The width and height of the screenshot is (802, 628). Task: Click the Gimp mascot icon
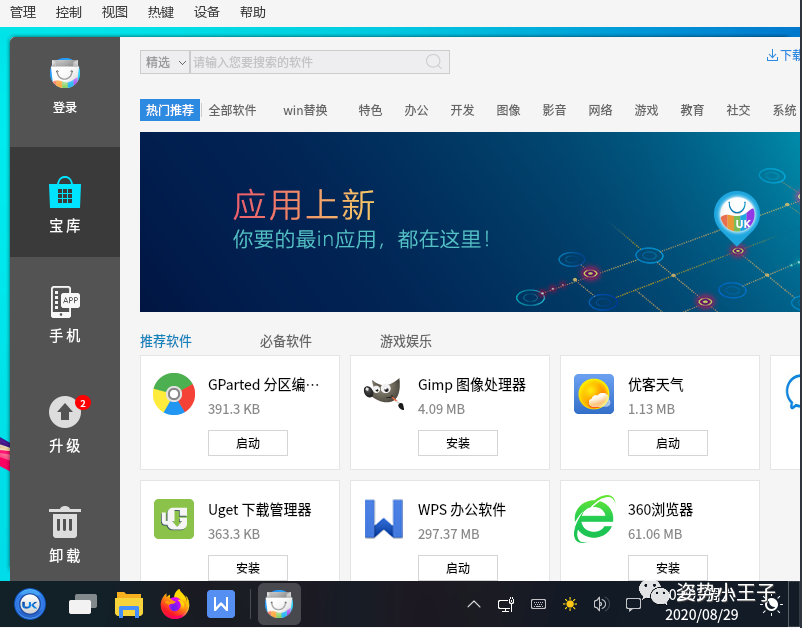pos(384,394)
